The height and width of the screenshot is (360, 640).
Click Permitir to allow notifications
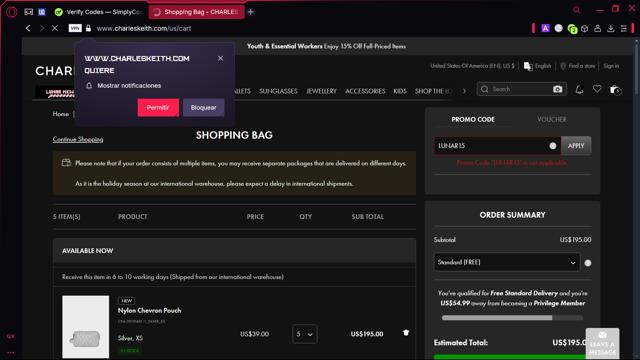tap(158, 107)
